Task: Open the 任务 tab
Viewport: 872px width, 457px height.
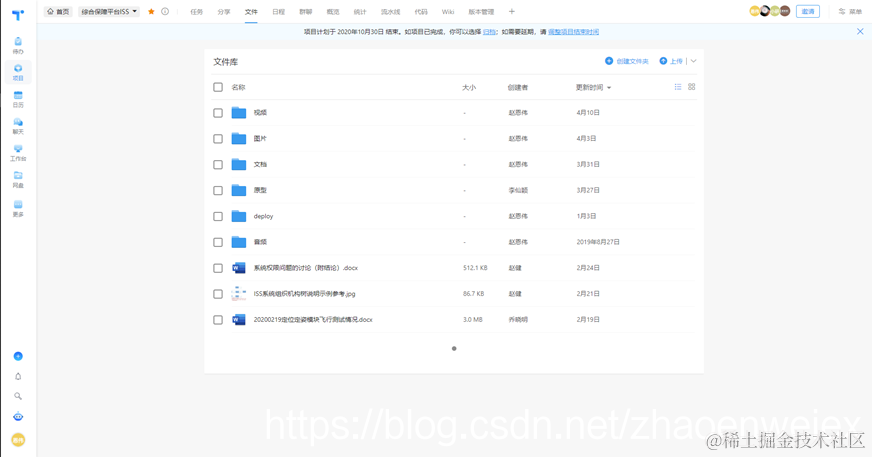Action: pos(197,12)
